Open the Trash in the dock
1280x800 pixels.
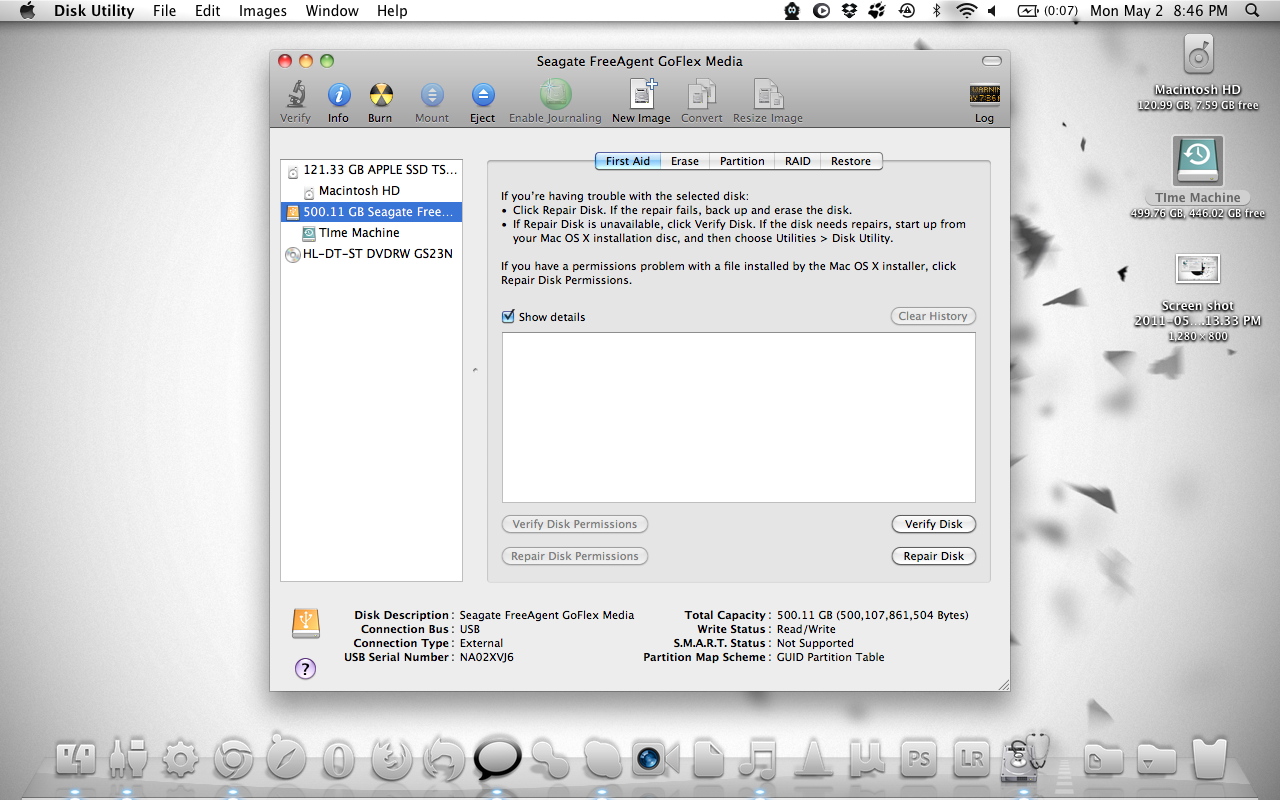click(x=1209, y=758)
